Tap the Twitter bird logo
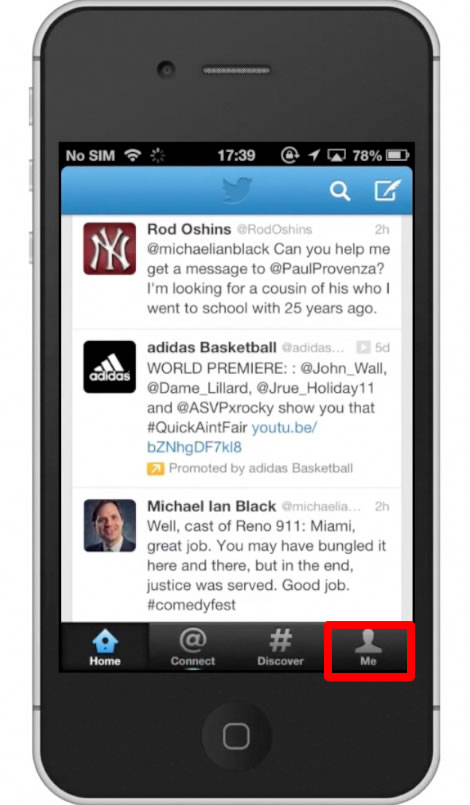The image size is (470, 805). pyautogui.click(x=237, y=190)
